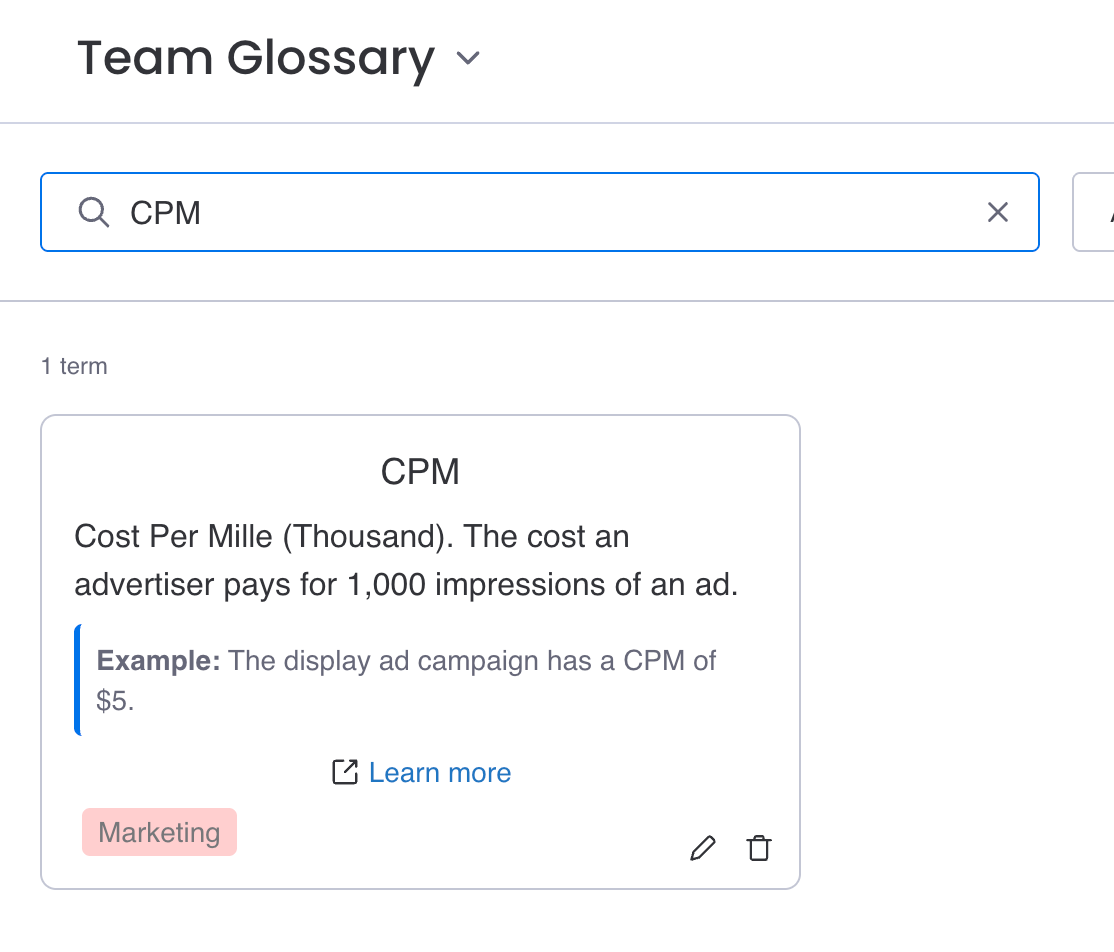Screen dimensions: 1114x952
Task: Click the "$5." text in the example
Action: [115, 701]
